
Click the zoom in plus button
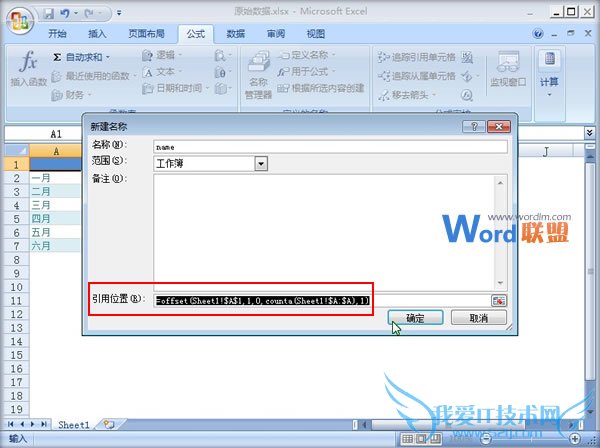[x=575, y=439]
